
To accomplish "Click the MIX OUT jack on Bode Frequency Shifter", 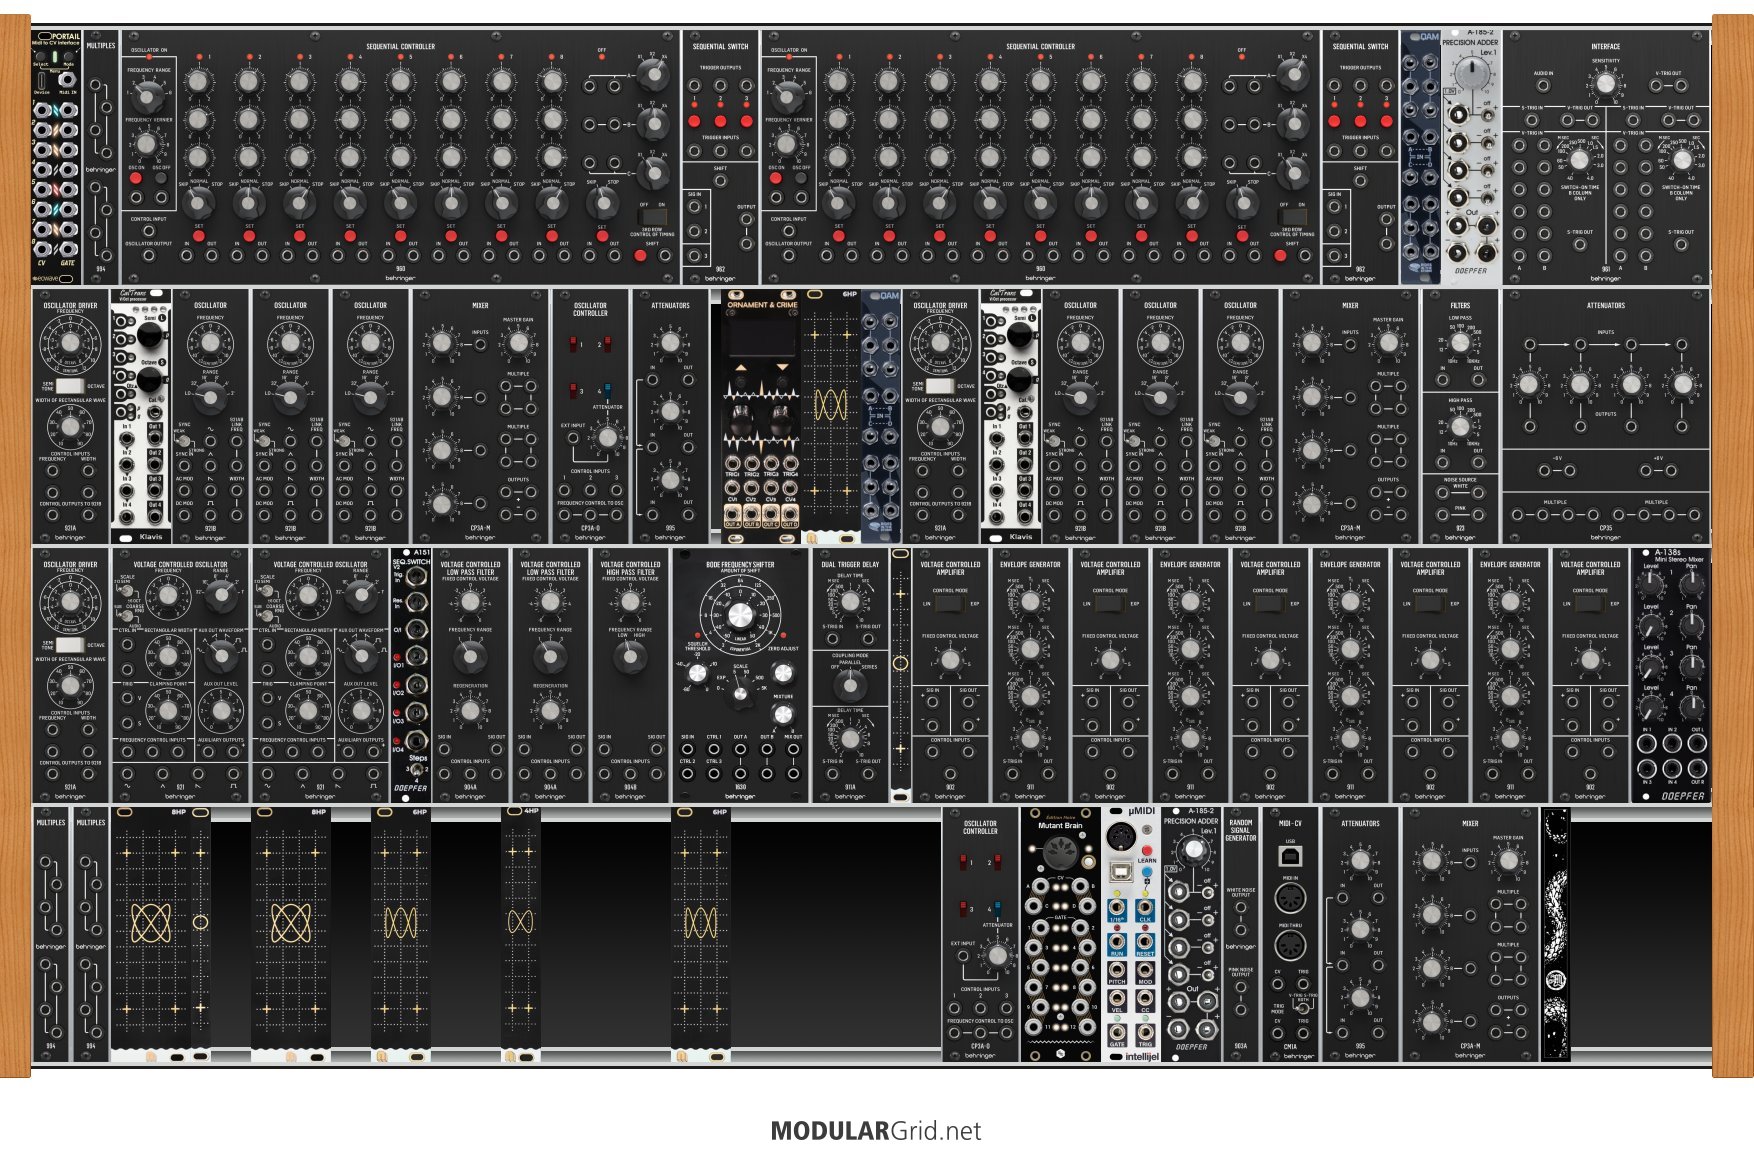I will pos(793,748).
